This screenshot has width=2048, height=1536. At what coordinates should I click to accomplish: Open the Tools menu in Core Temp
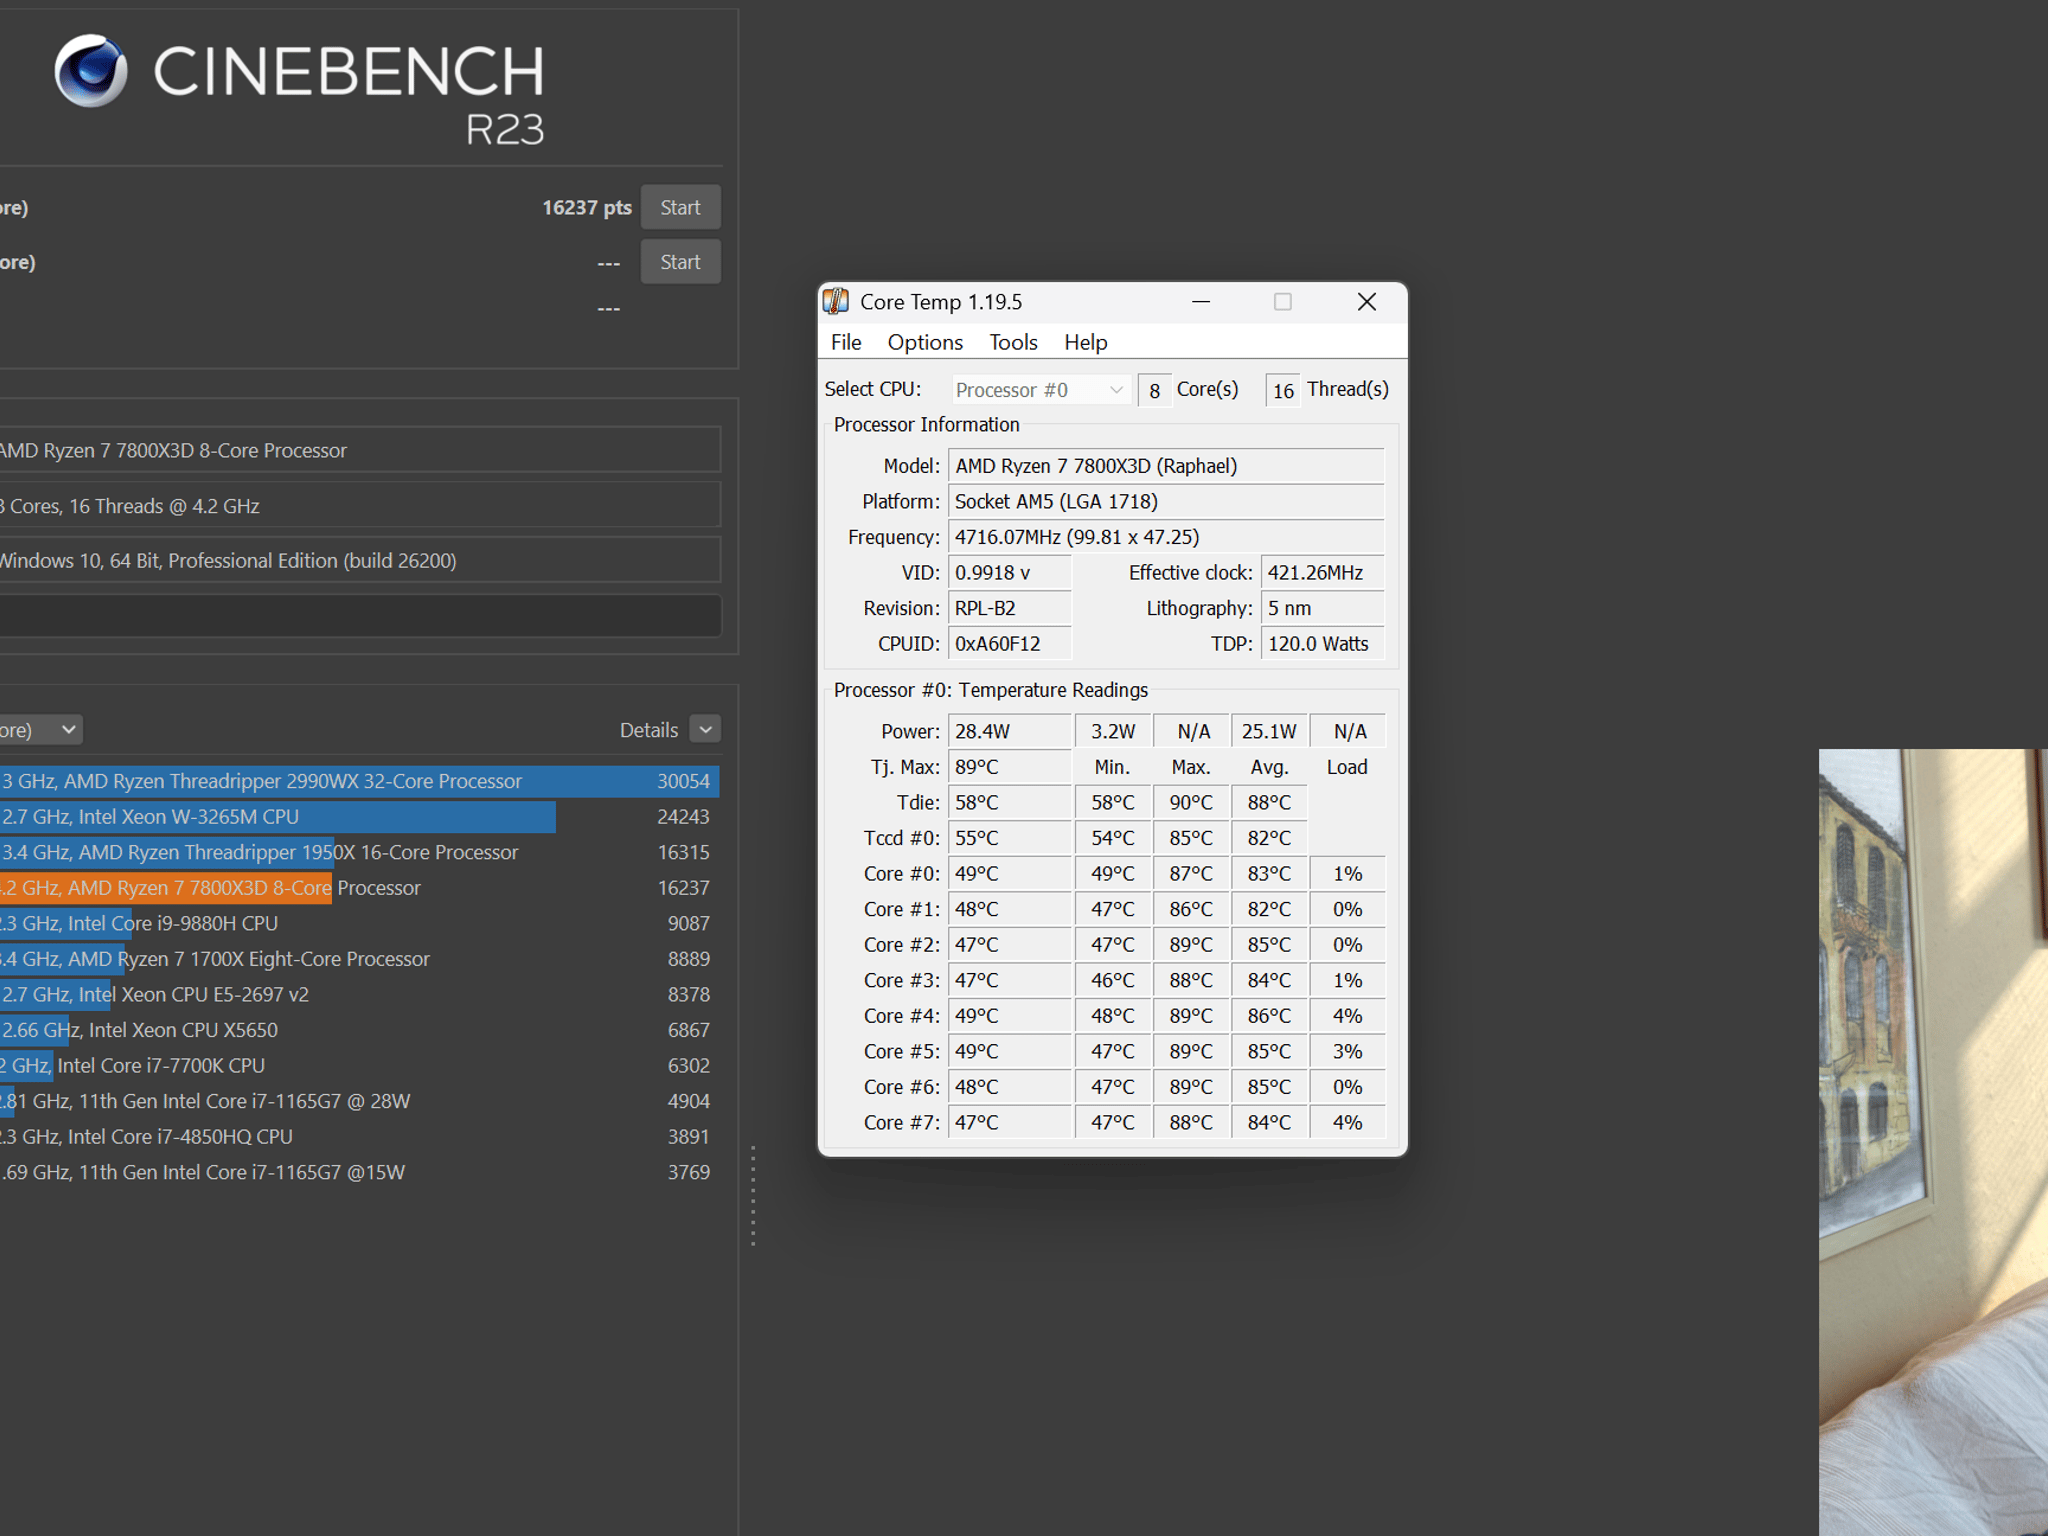tap(1013, 342)
